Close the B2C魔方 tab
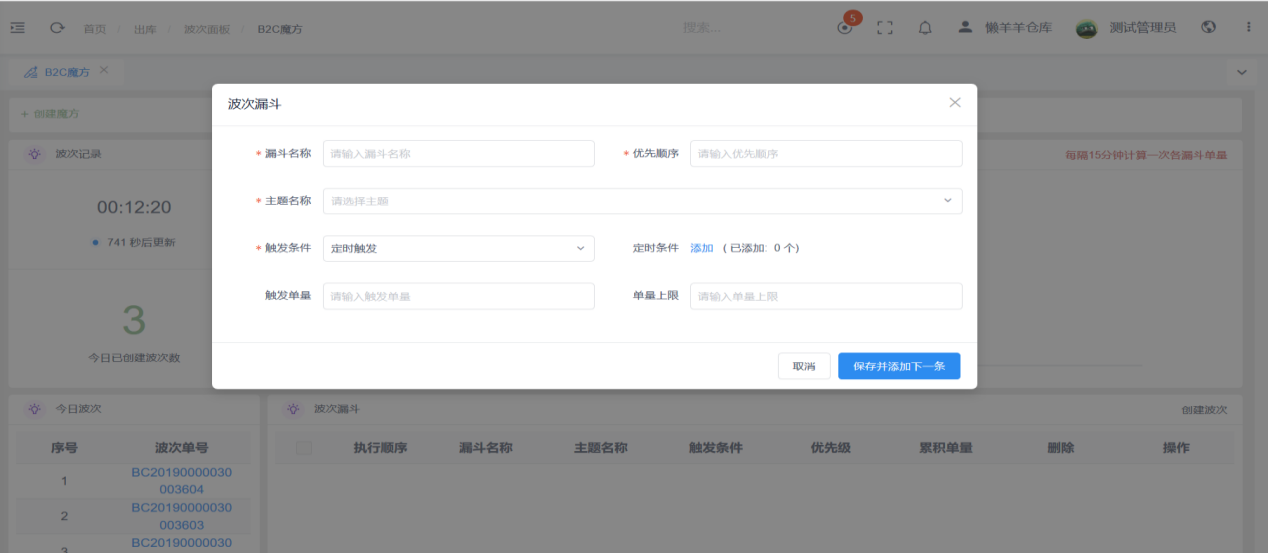The height and width of the screenshot is (553, 1268). [x=104, y=71]
